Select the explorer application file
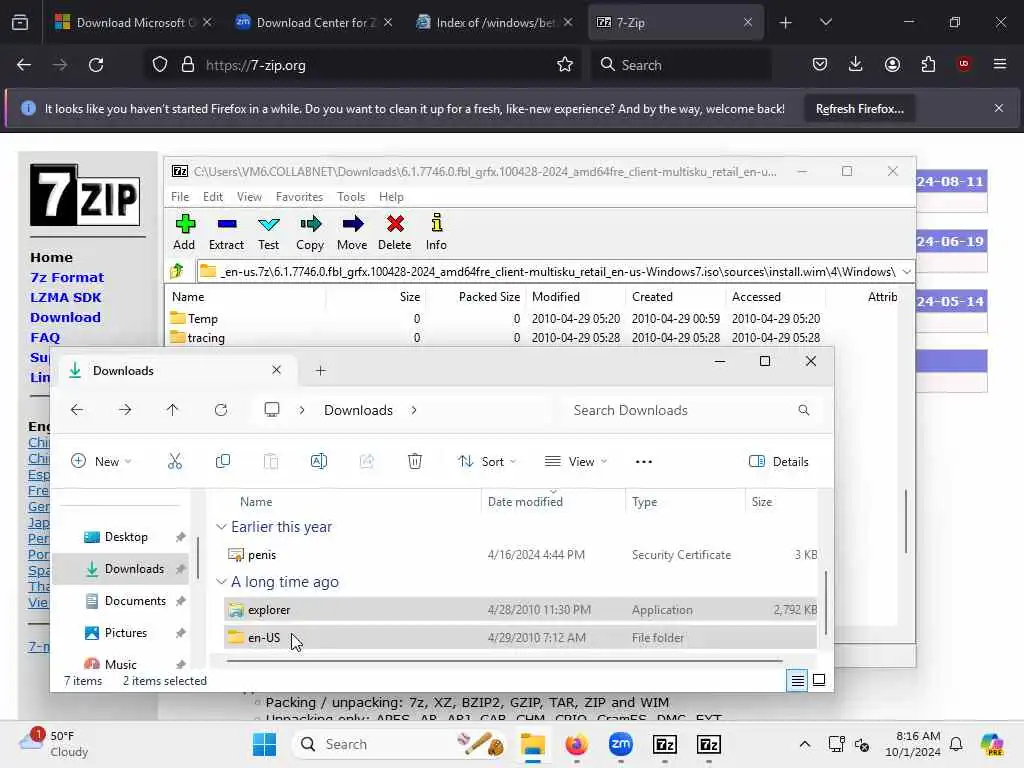The image size is (1024, 768). (x=520, y=610)
